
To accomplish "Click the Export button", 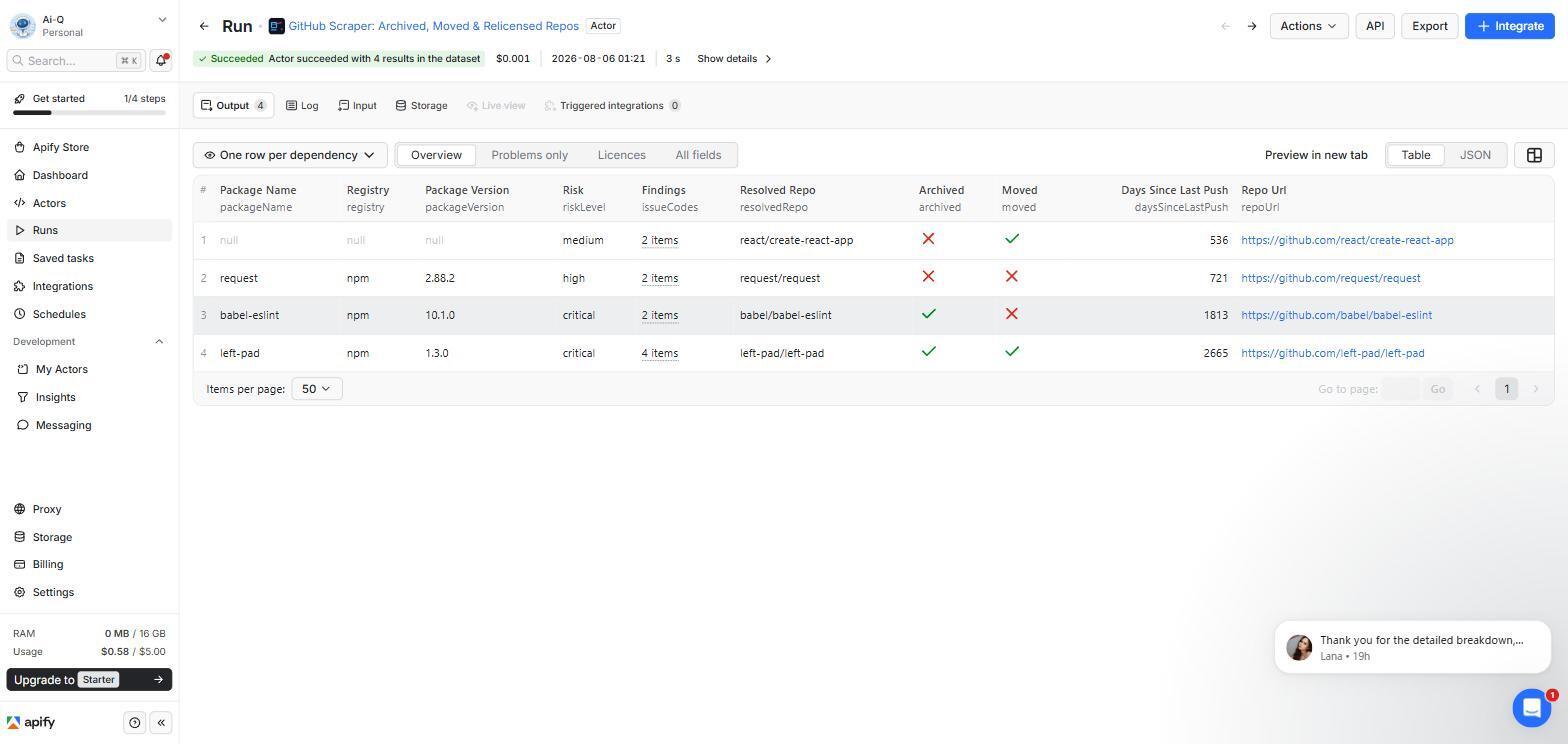I will pos(1429,26).
